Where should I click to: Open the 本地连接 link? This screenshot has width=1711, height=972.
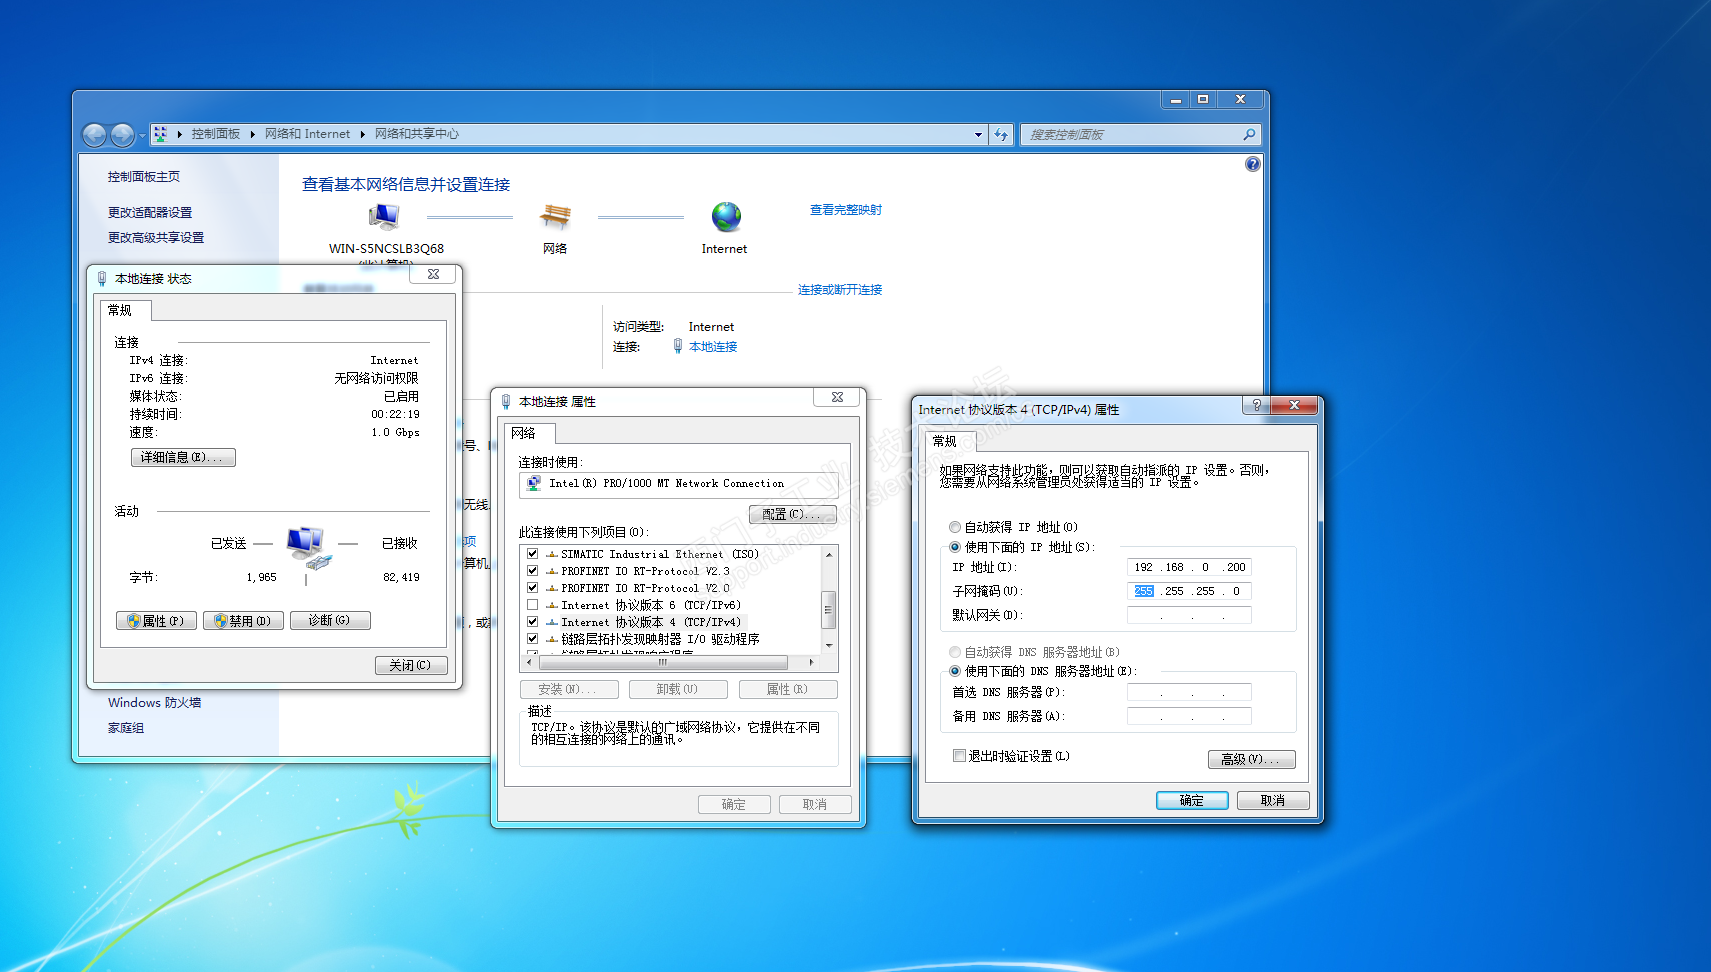click(x=713, y=347)
